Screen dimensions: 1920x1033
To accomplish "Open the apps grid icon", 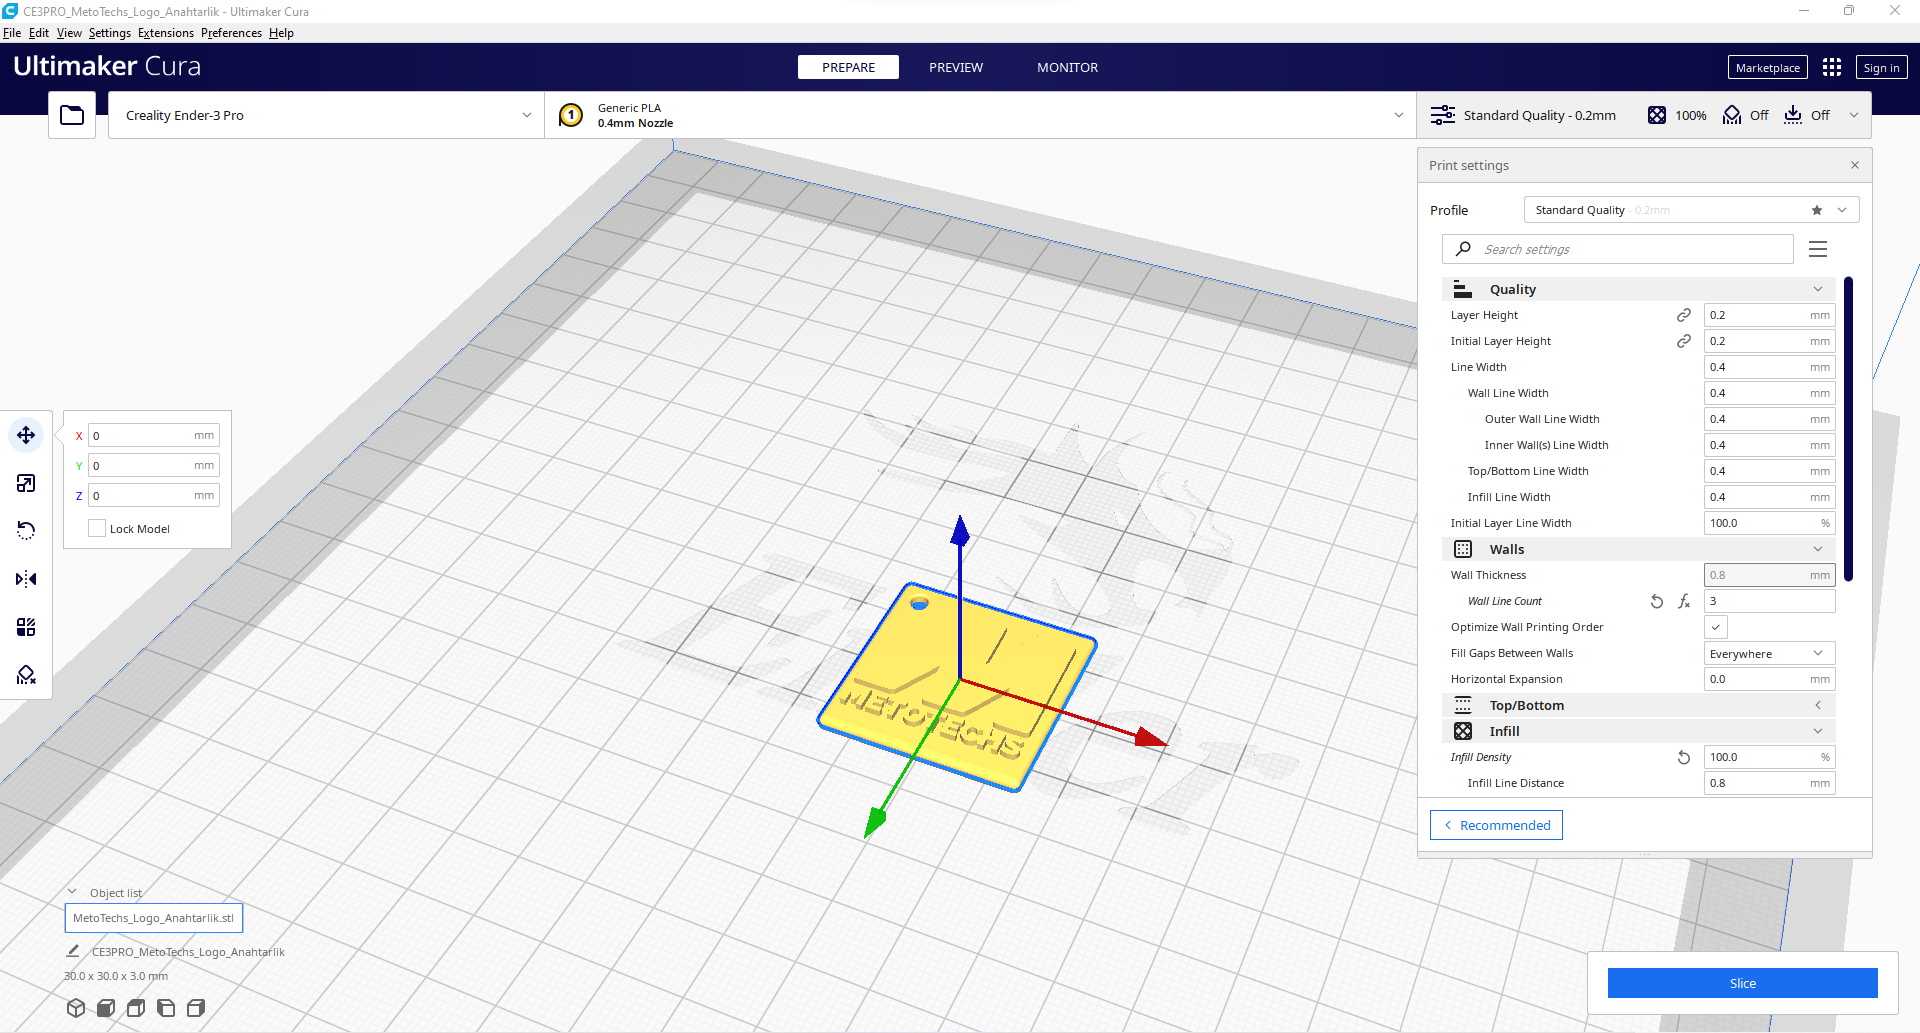I will [x=1832, y=67].
